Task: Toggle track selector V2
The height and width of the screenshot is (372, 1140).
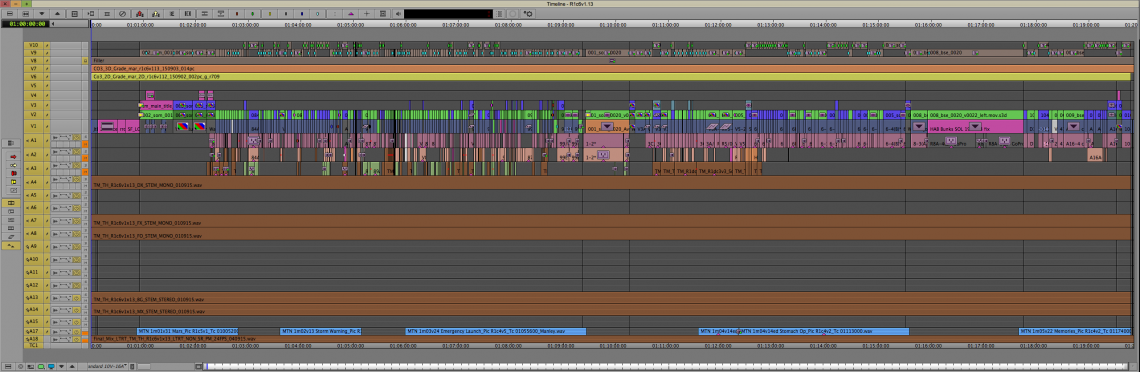Action: [x=33, y=114]
